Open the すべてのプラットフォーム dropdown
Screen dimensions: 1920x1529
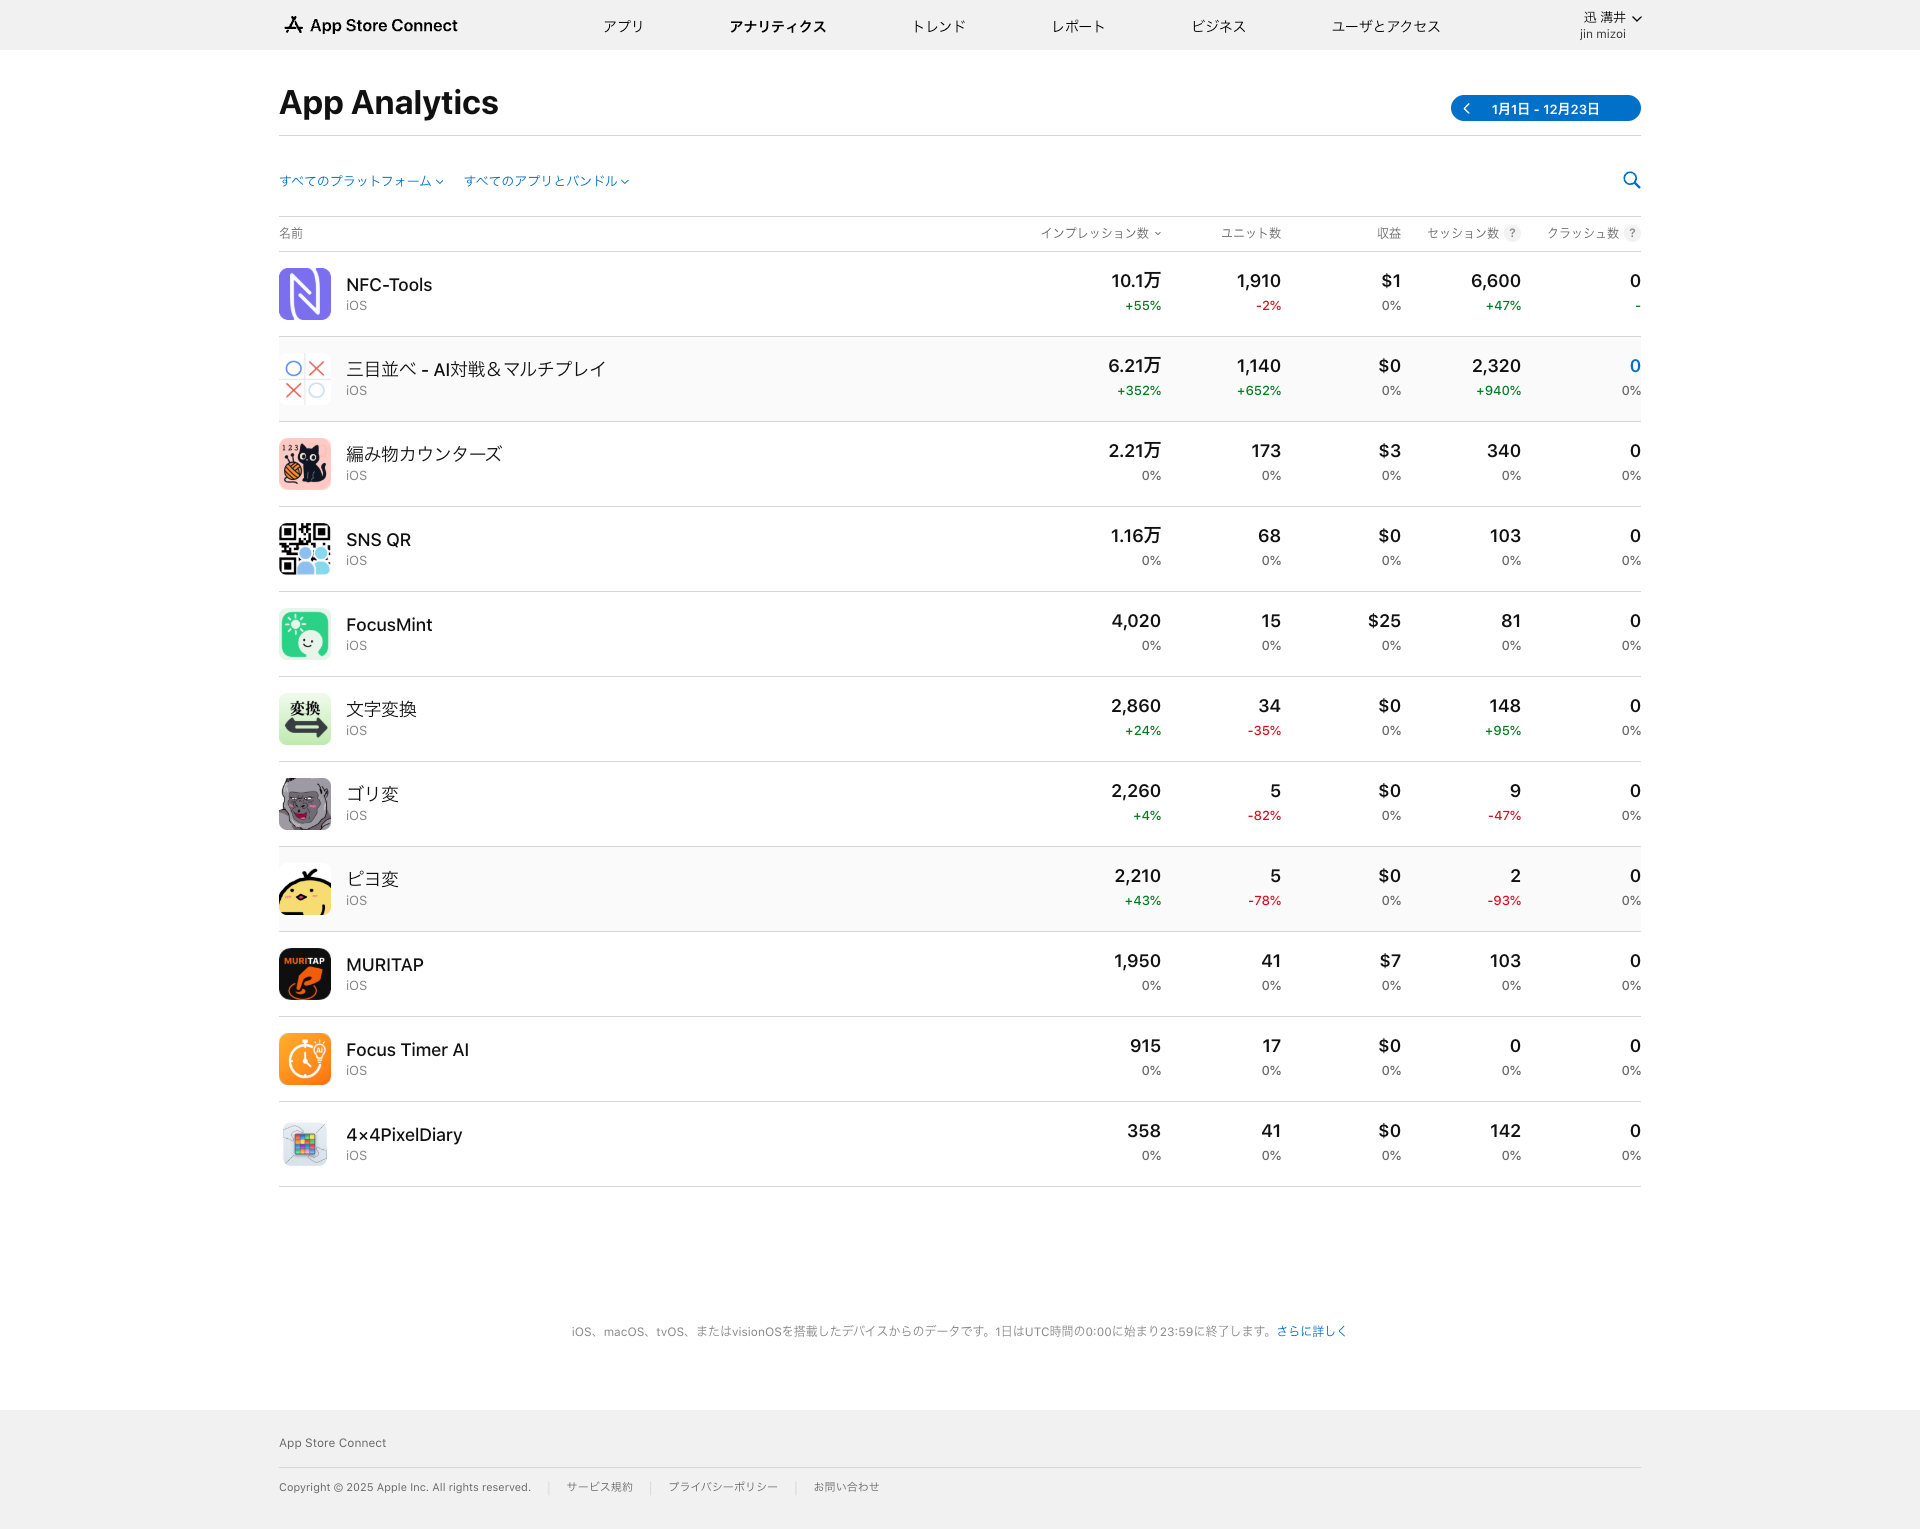coord(362,181)
